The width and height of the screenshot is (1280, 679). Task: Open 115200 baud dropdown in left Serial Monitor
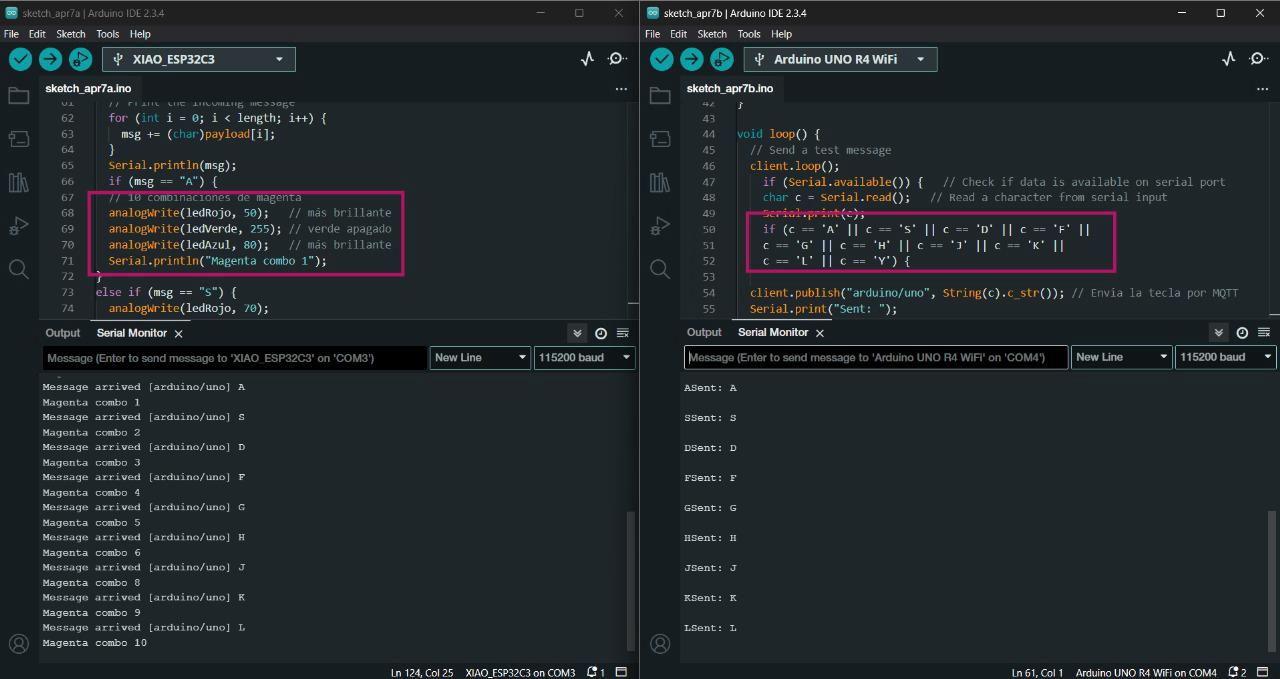tap(585, 357)
